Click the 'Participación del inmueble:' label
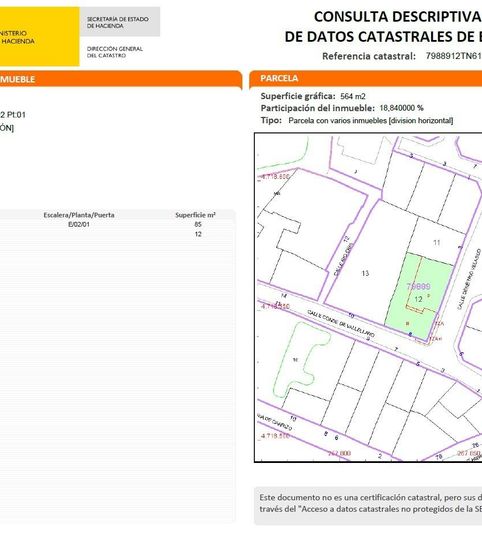The image size is (482, 542). [317, 108]
